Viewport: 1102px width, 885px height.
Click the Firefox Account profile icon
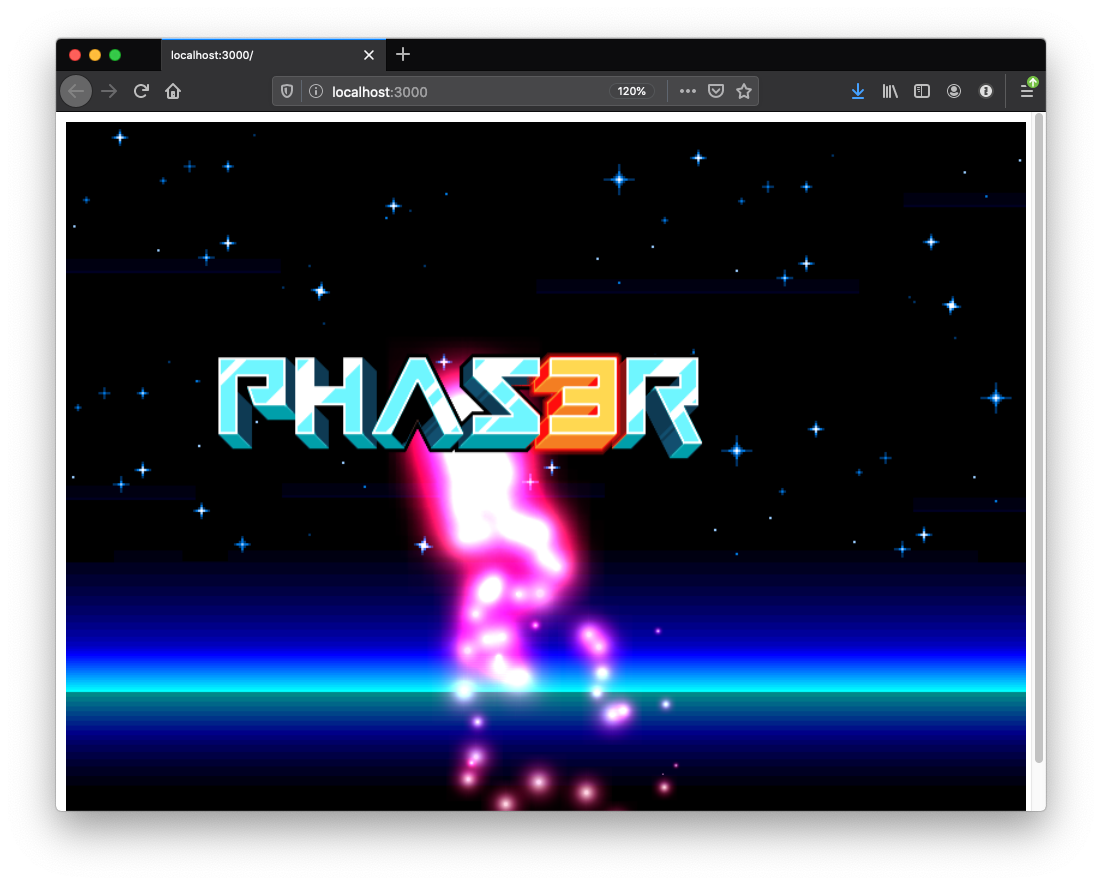pos(953,91)
